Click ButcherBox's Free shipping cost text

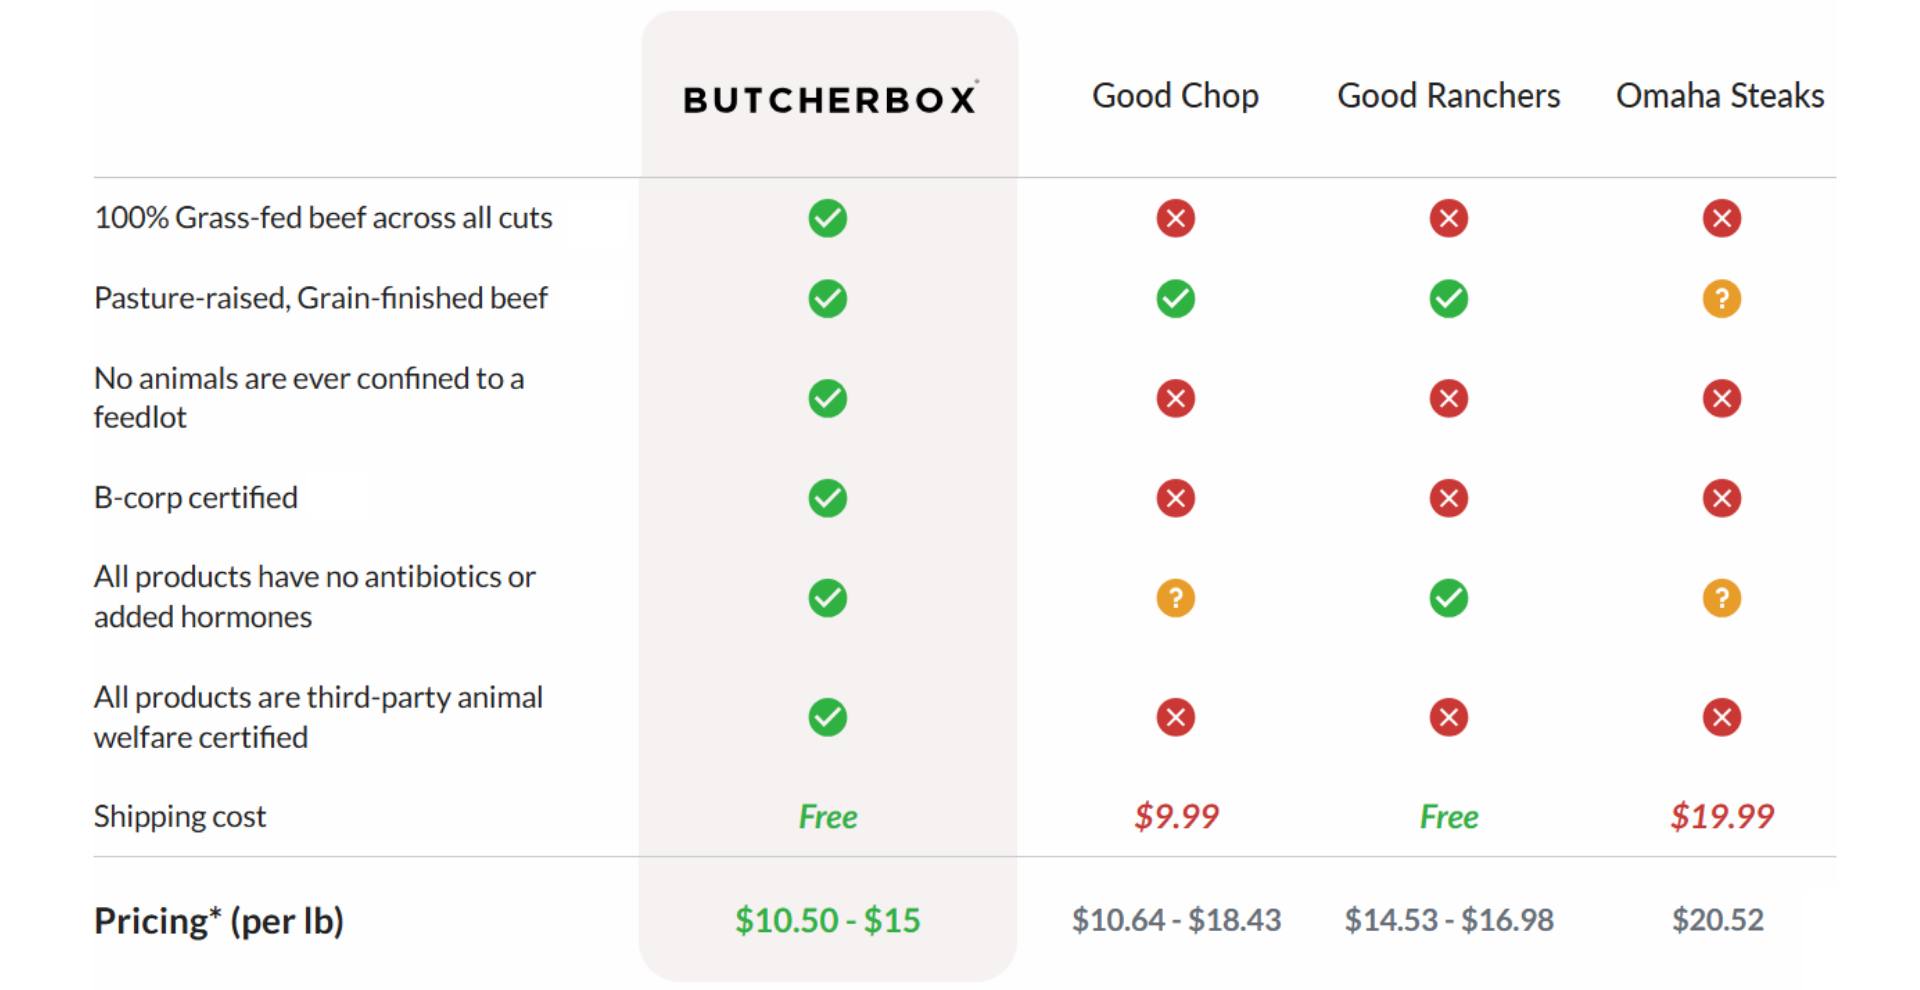click(827, 817)
